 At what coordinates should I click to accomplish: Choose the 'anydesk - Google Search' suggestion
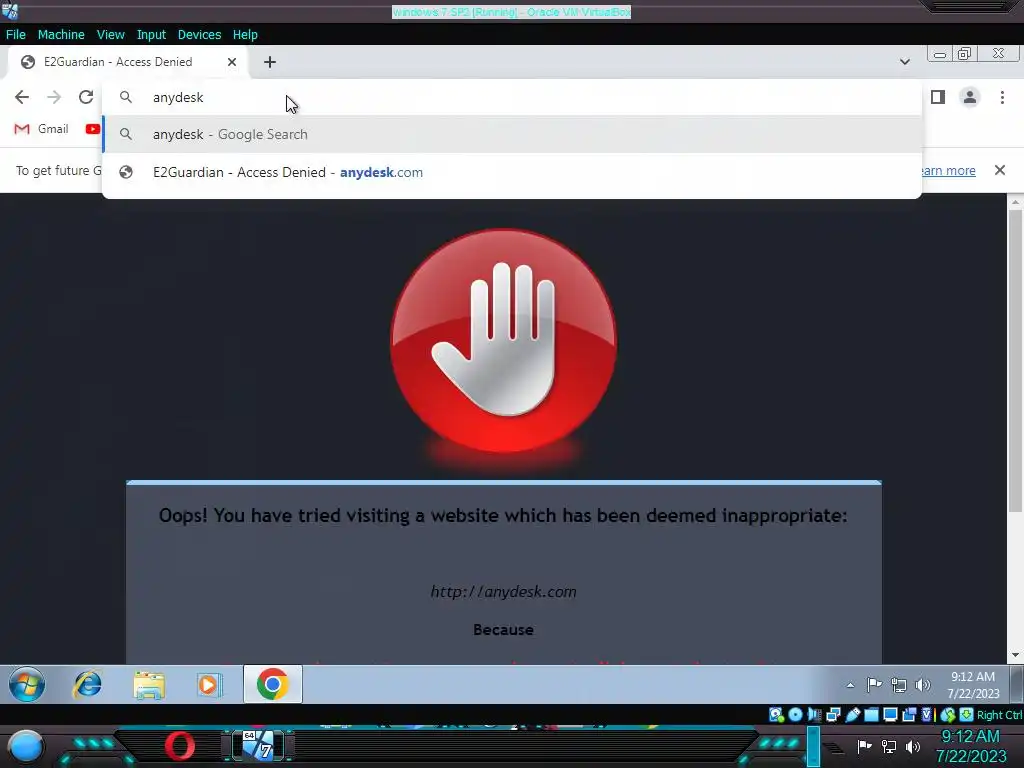pos(512,134)
